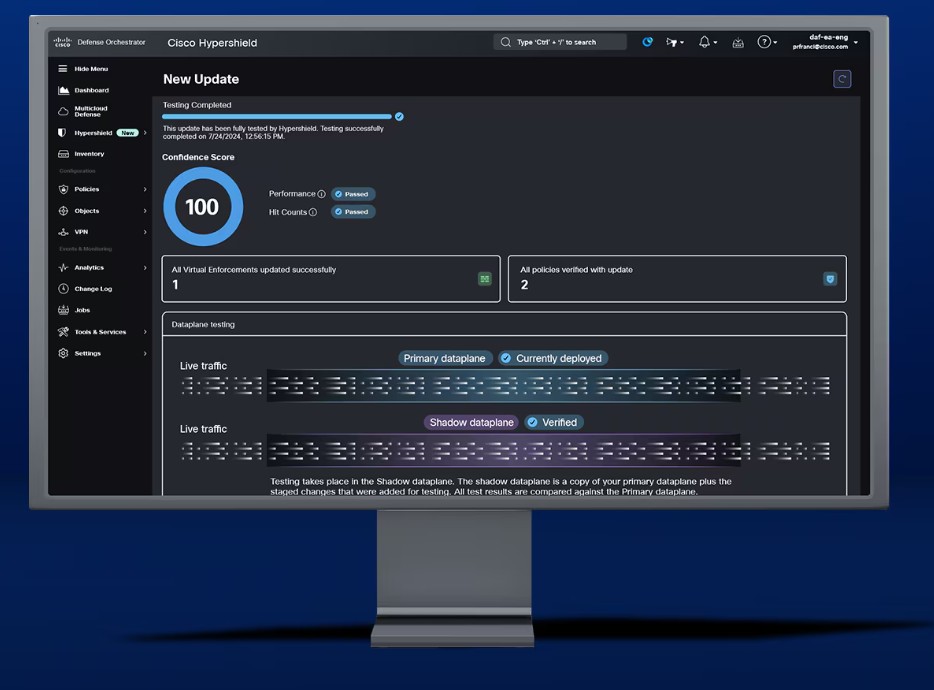Viewport: 934px width, 690px height.
Task: Click the Change Log clock icon
Action: (63, 288)
